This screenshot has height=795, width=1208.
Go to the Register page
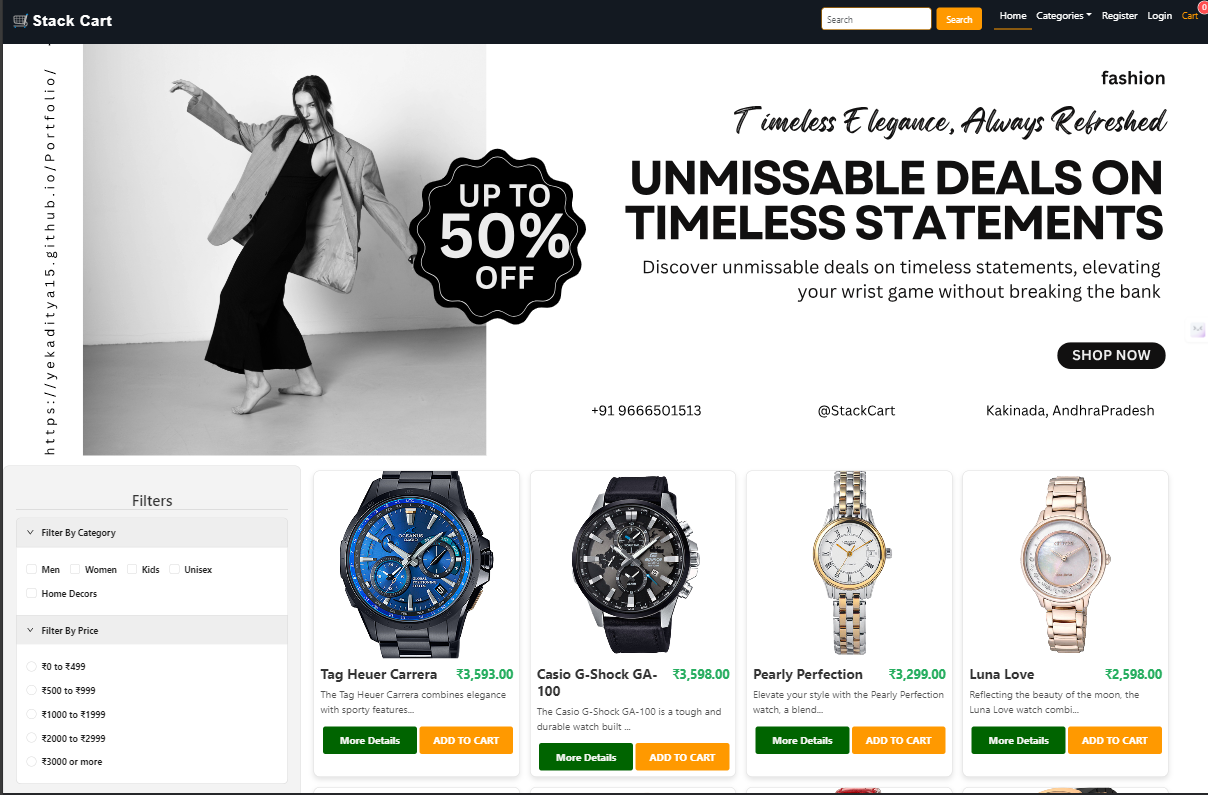(x=1119, y=16)
